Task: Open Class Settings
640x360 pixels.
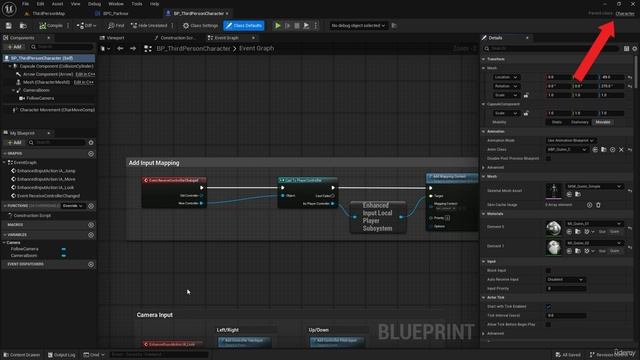Action: click(200, 26)
